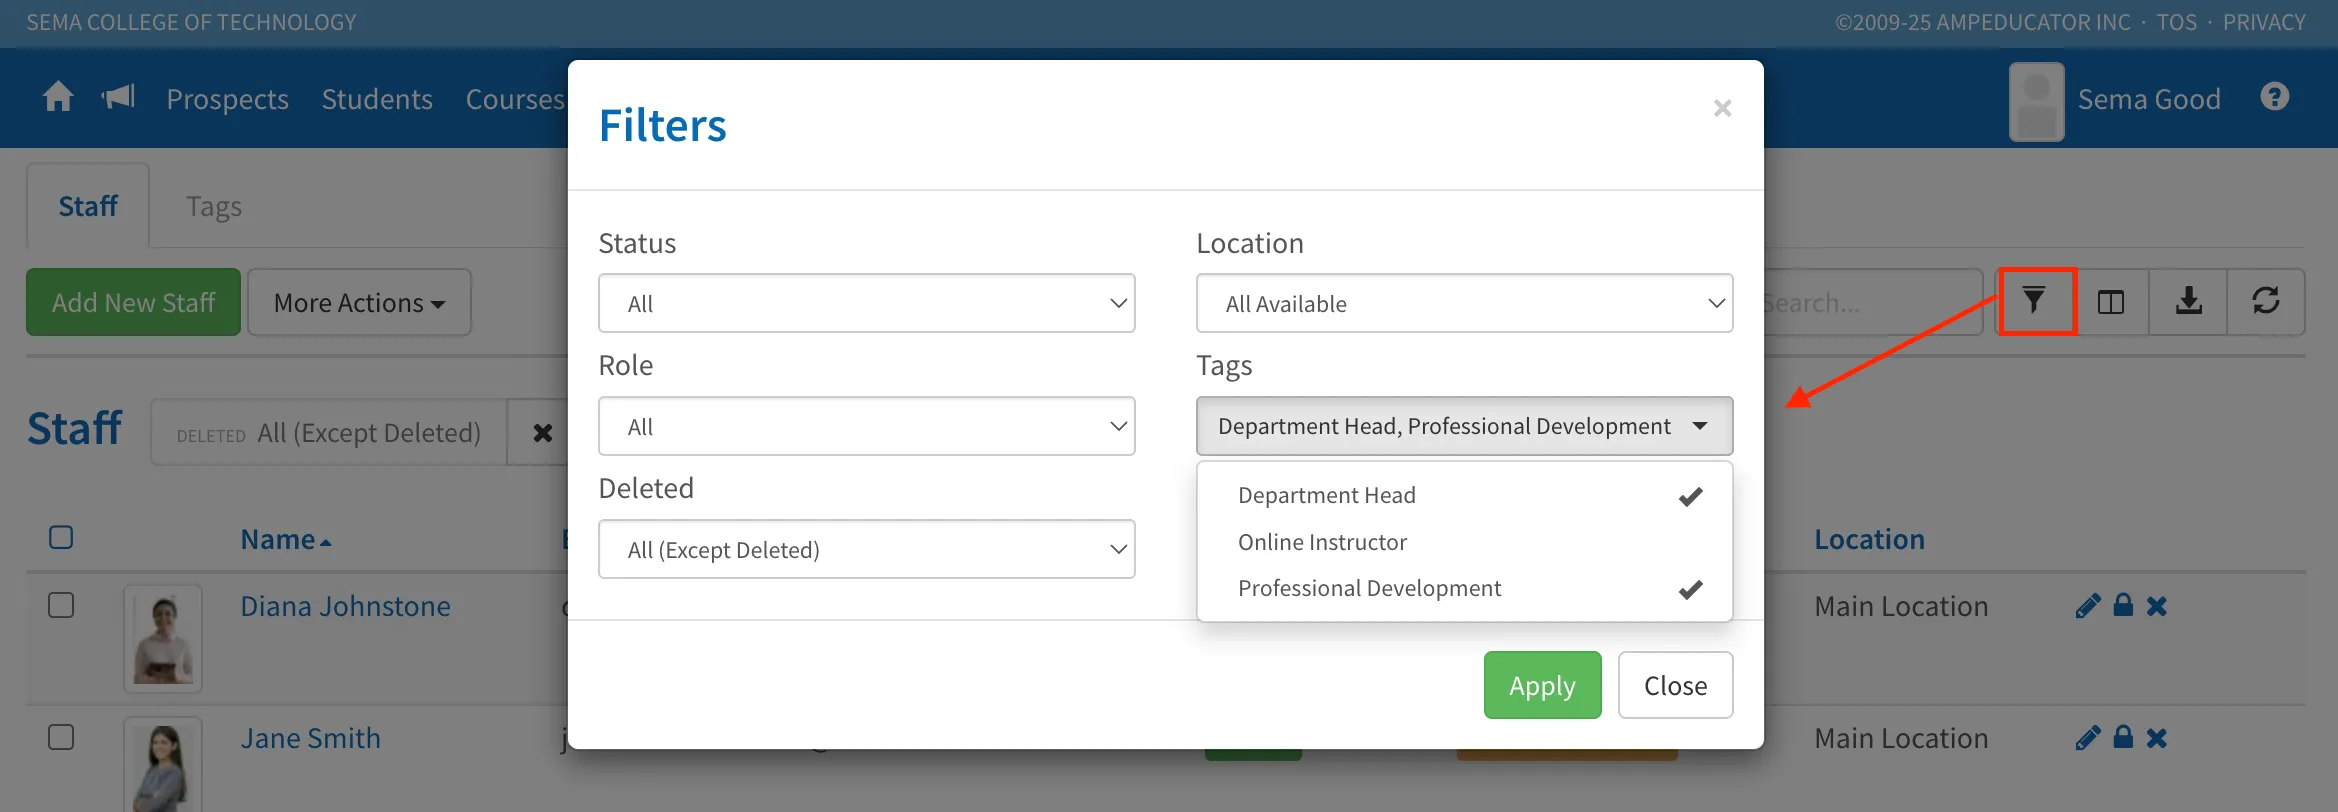Collapse the Tags multi-select dropdown
This screenshot has width=2338, height=812.
point(1464,426)
